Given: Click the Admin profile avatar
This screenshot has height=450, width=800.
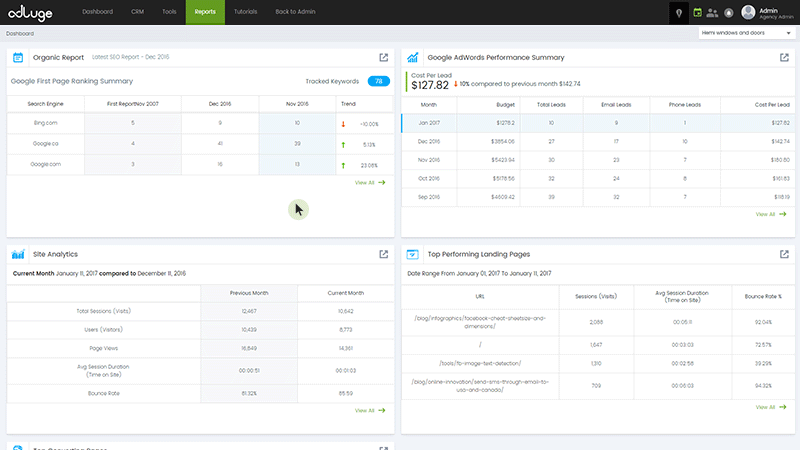Looking at the screenshot, I should click(x=748, y=12).
